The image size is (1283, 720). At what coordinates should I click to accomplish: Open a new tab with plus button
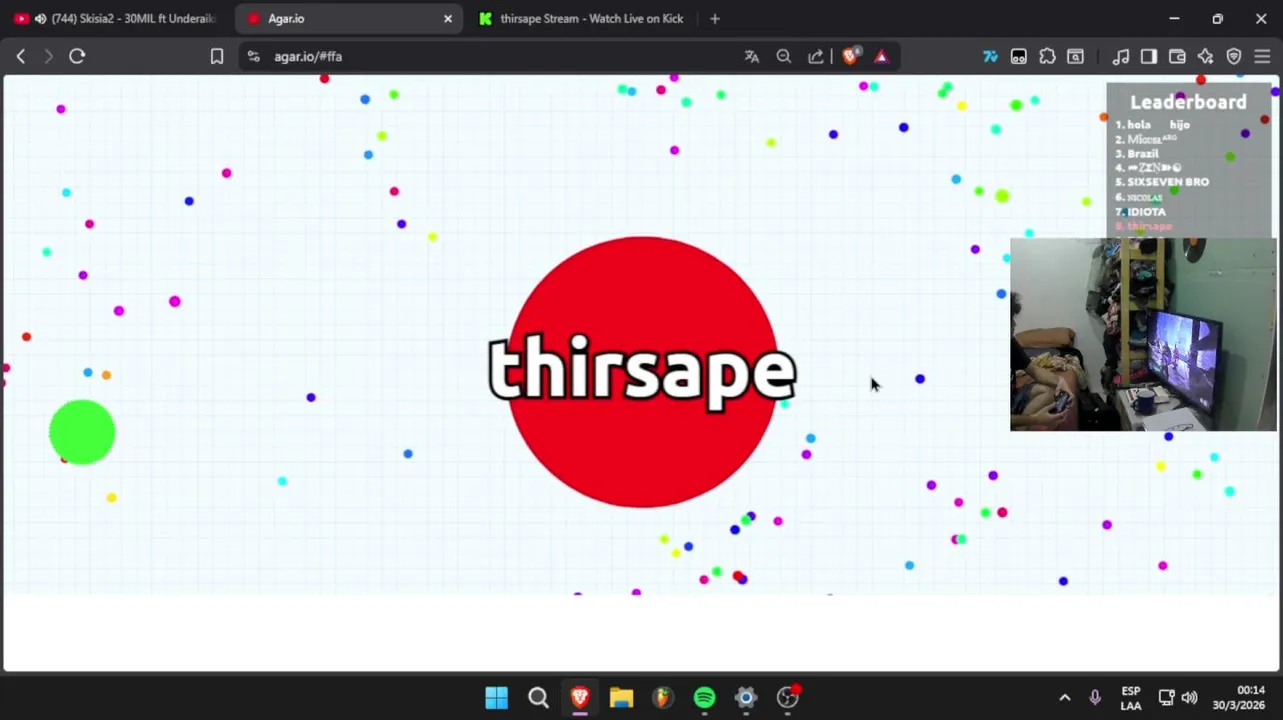point(715,19)
